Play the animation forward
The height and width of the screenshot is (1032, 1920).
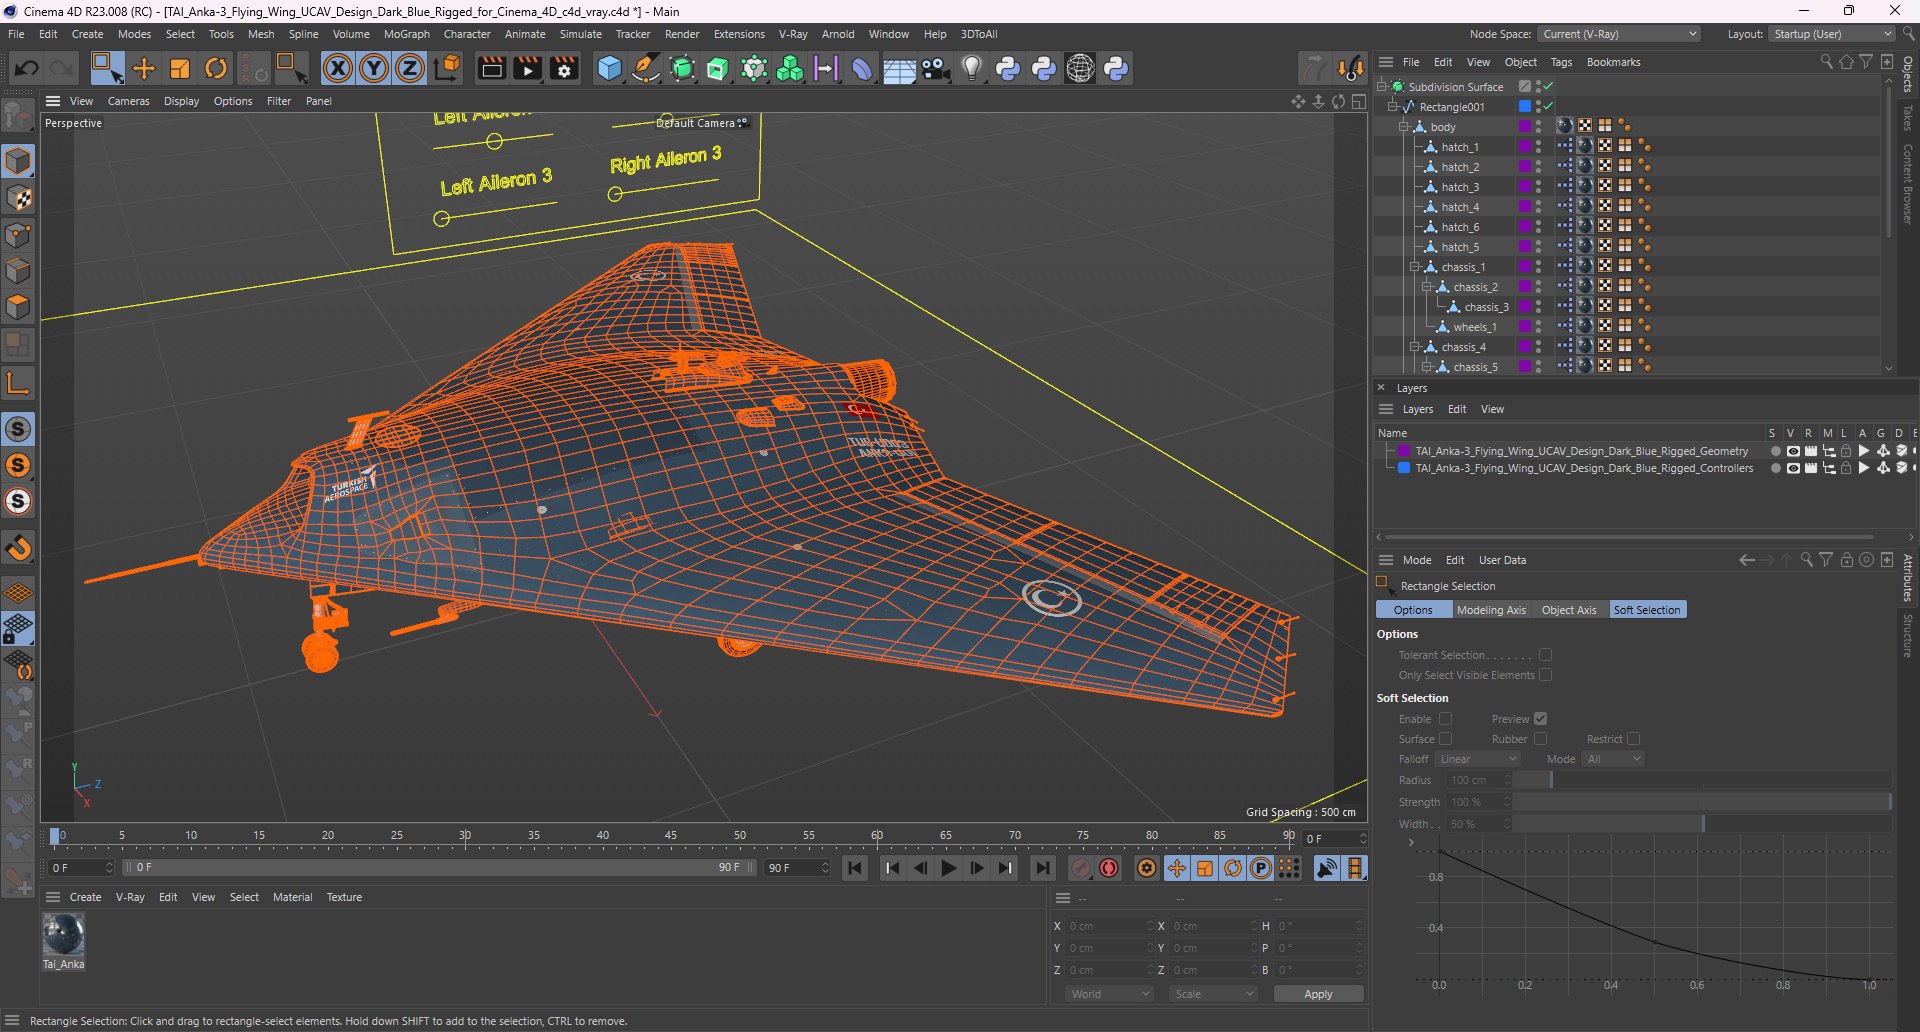949,868
